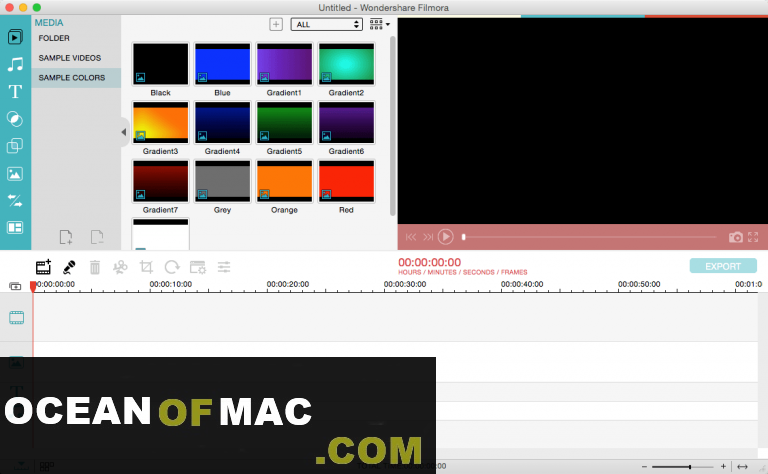Select the FOLDER item
Viewport: 768px width, 474px height.
(x=54, y=38)
